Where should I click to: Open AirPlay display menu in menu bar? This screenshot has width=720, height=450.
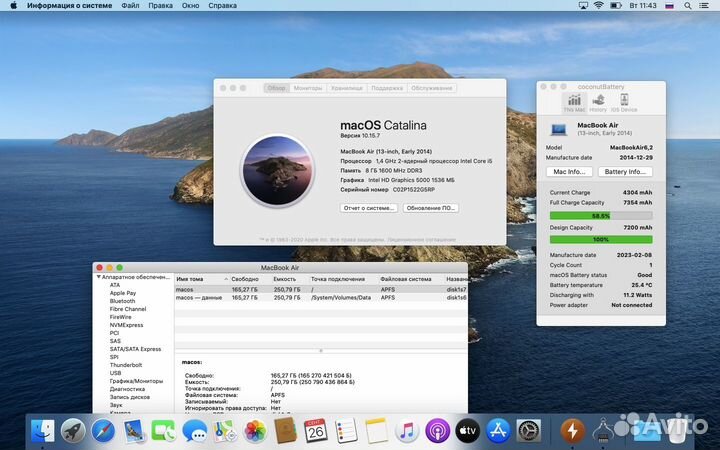point(583,6)
